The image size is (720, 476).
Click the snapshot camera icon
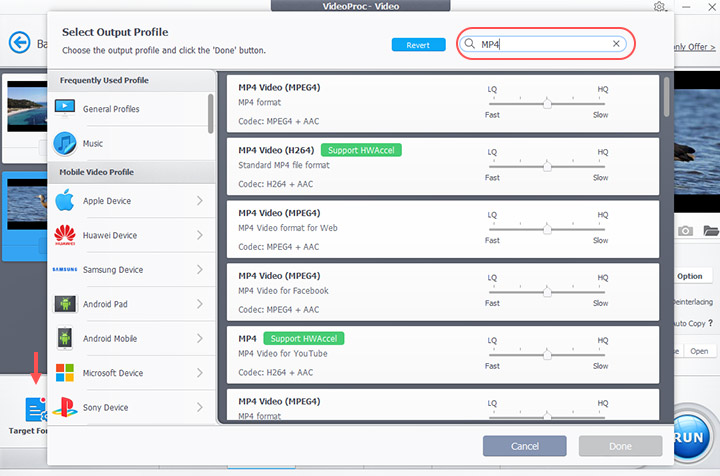[685, 230]
